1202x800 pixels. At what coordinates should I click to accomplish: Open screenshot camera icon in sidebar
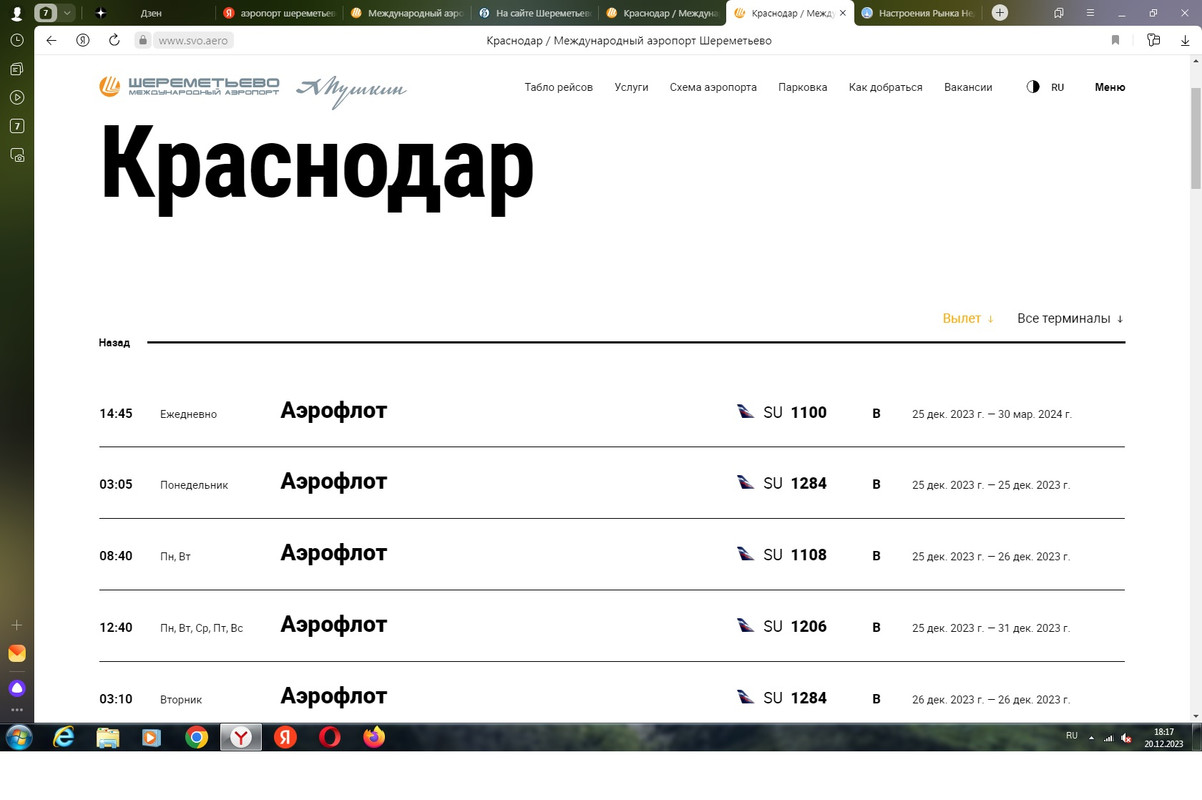pyautogui.click(x=16, y=155)
